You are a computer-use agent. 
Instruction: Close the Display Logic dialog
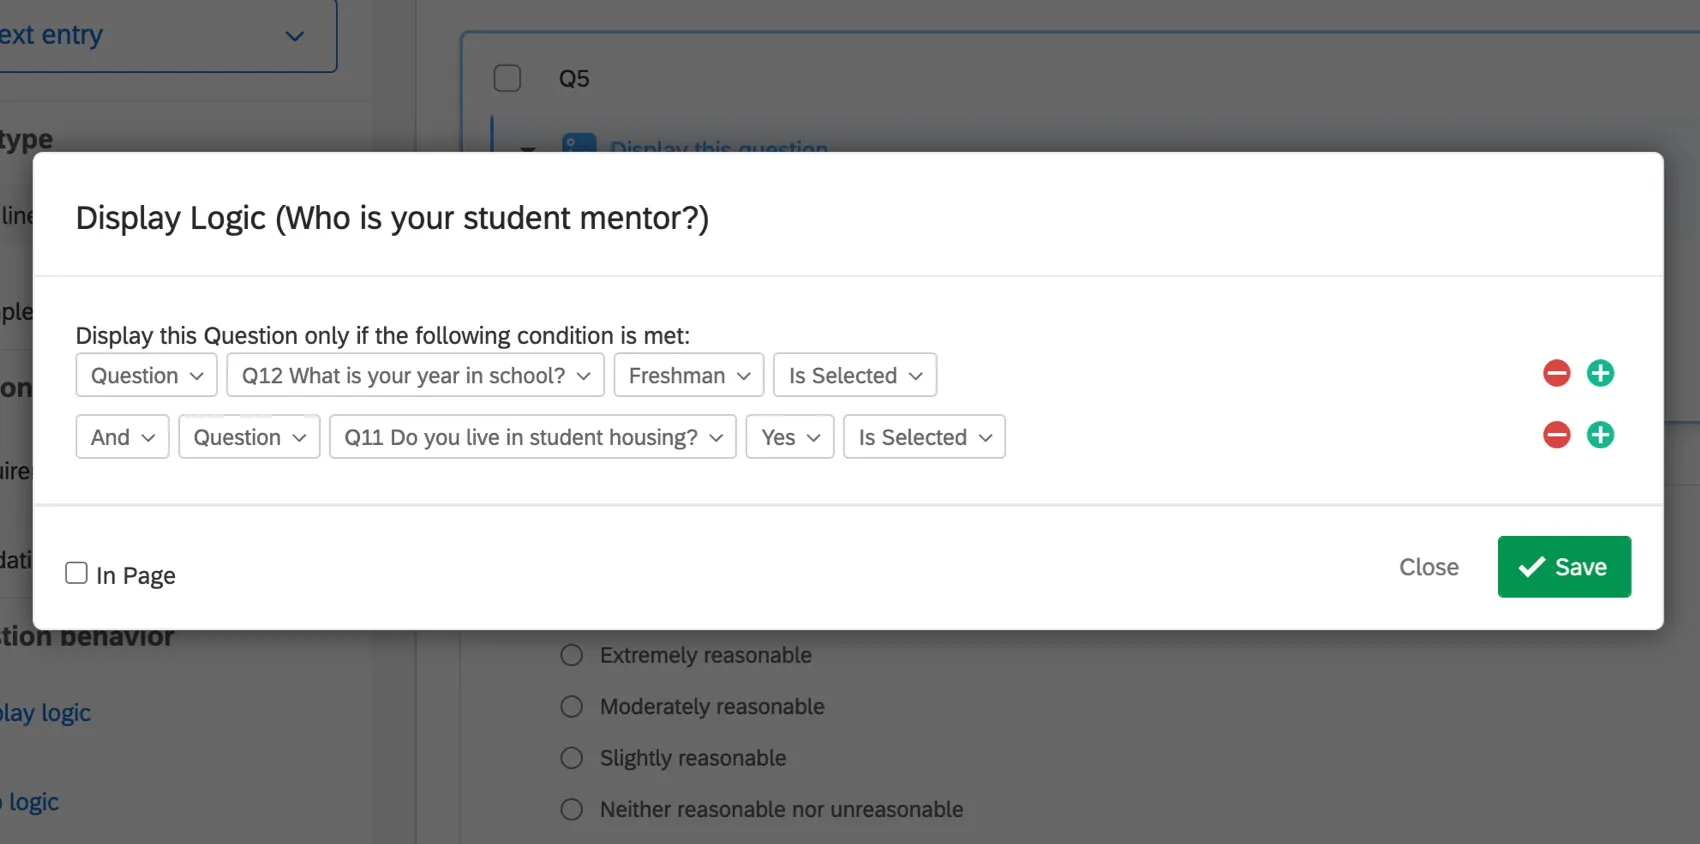1428,567
